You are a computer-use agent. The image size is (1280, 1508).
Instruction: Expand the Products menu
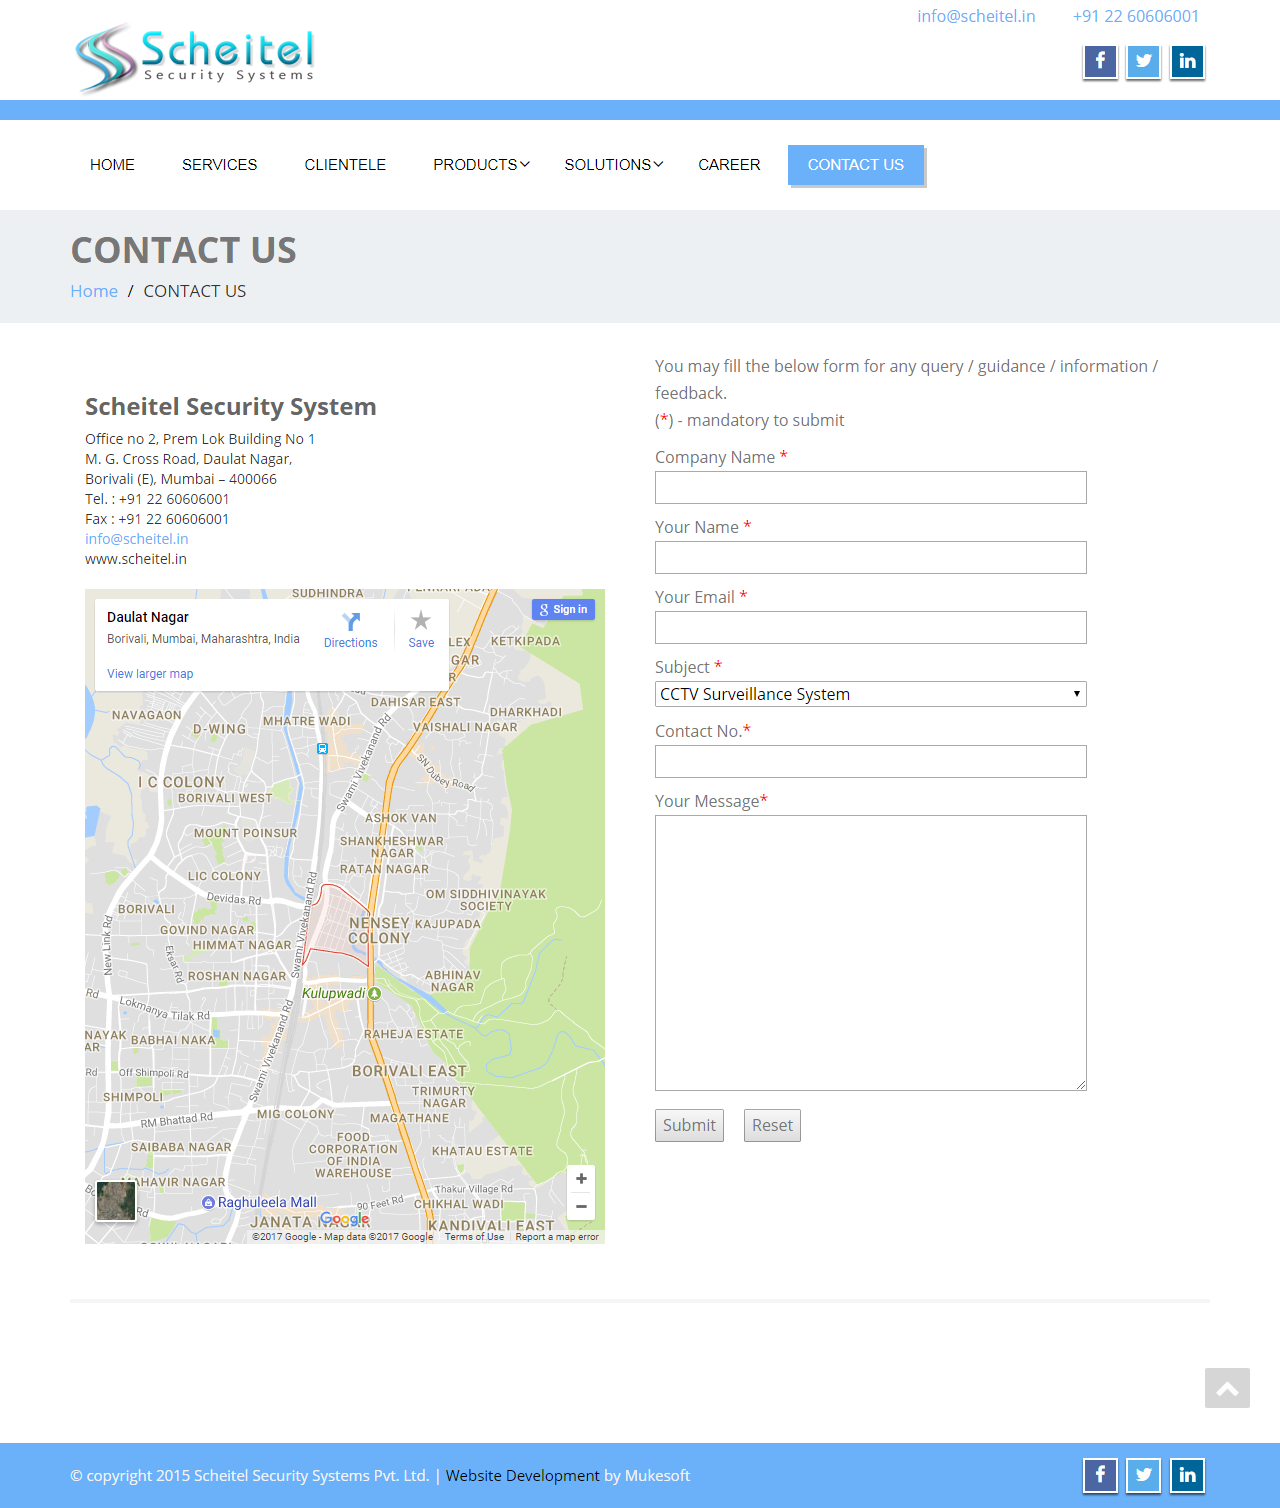pos(481,165)
